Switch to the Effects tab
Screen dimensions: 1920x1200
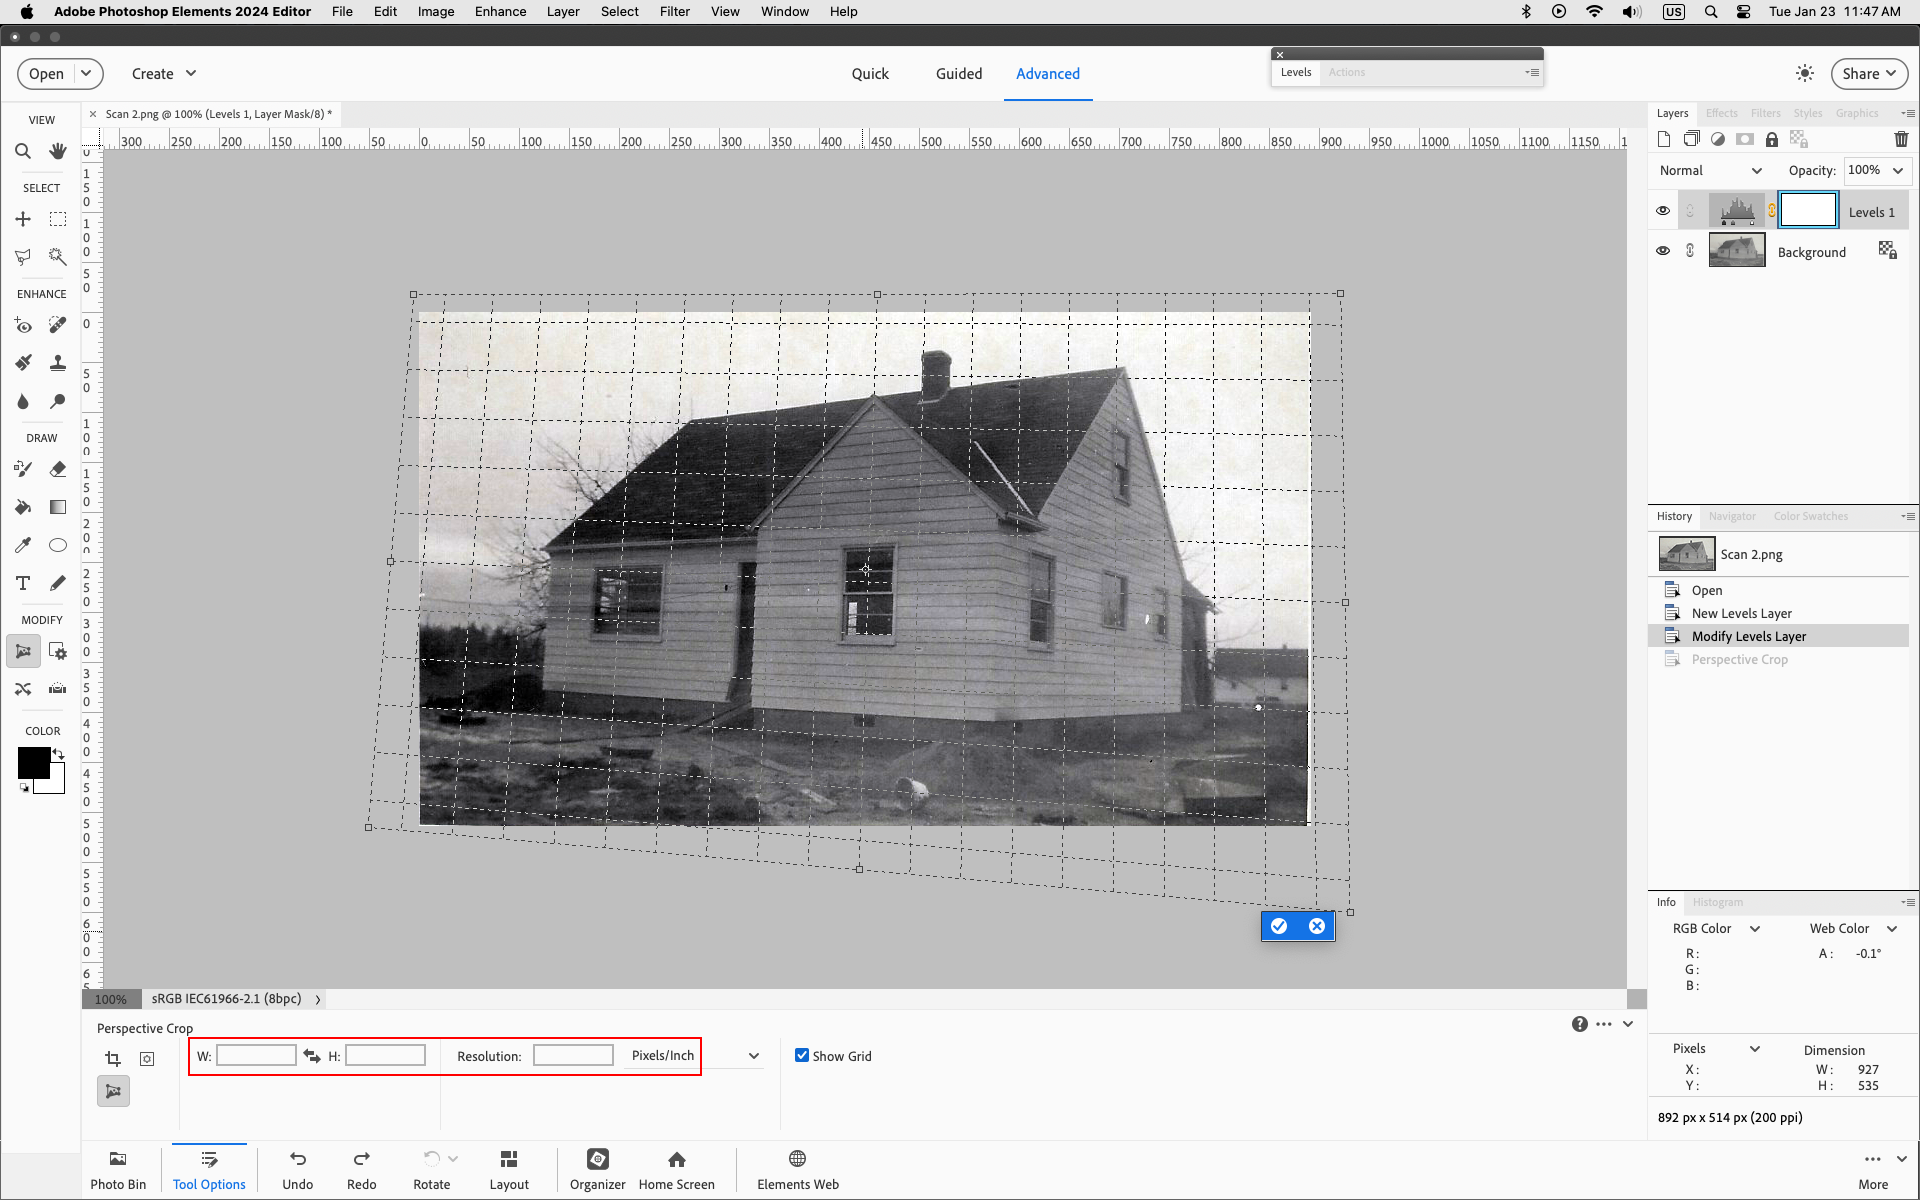click(x=1721, y=113)
